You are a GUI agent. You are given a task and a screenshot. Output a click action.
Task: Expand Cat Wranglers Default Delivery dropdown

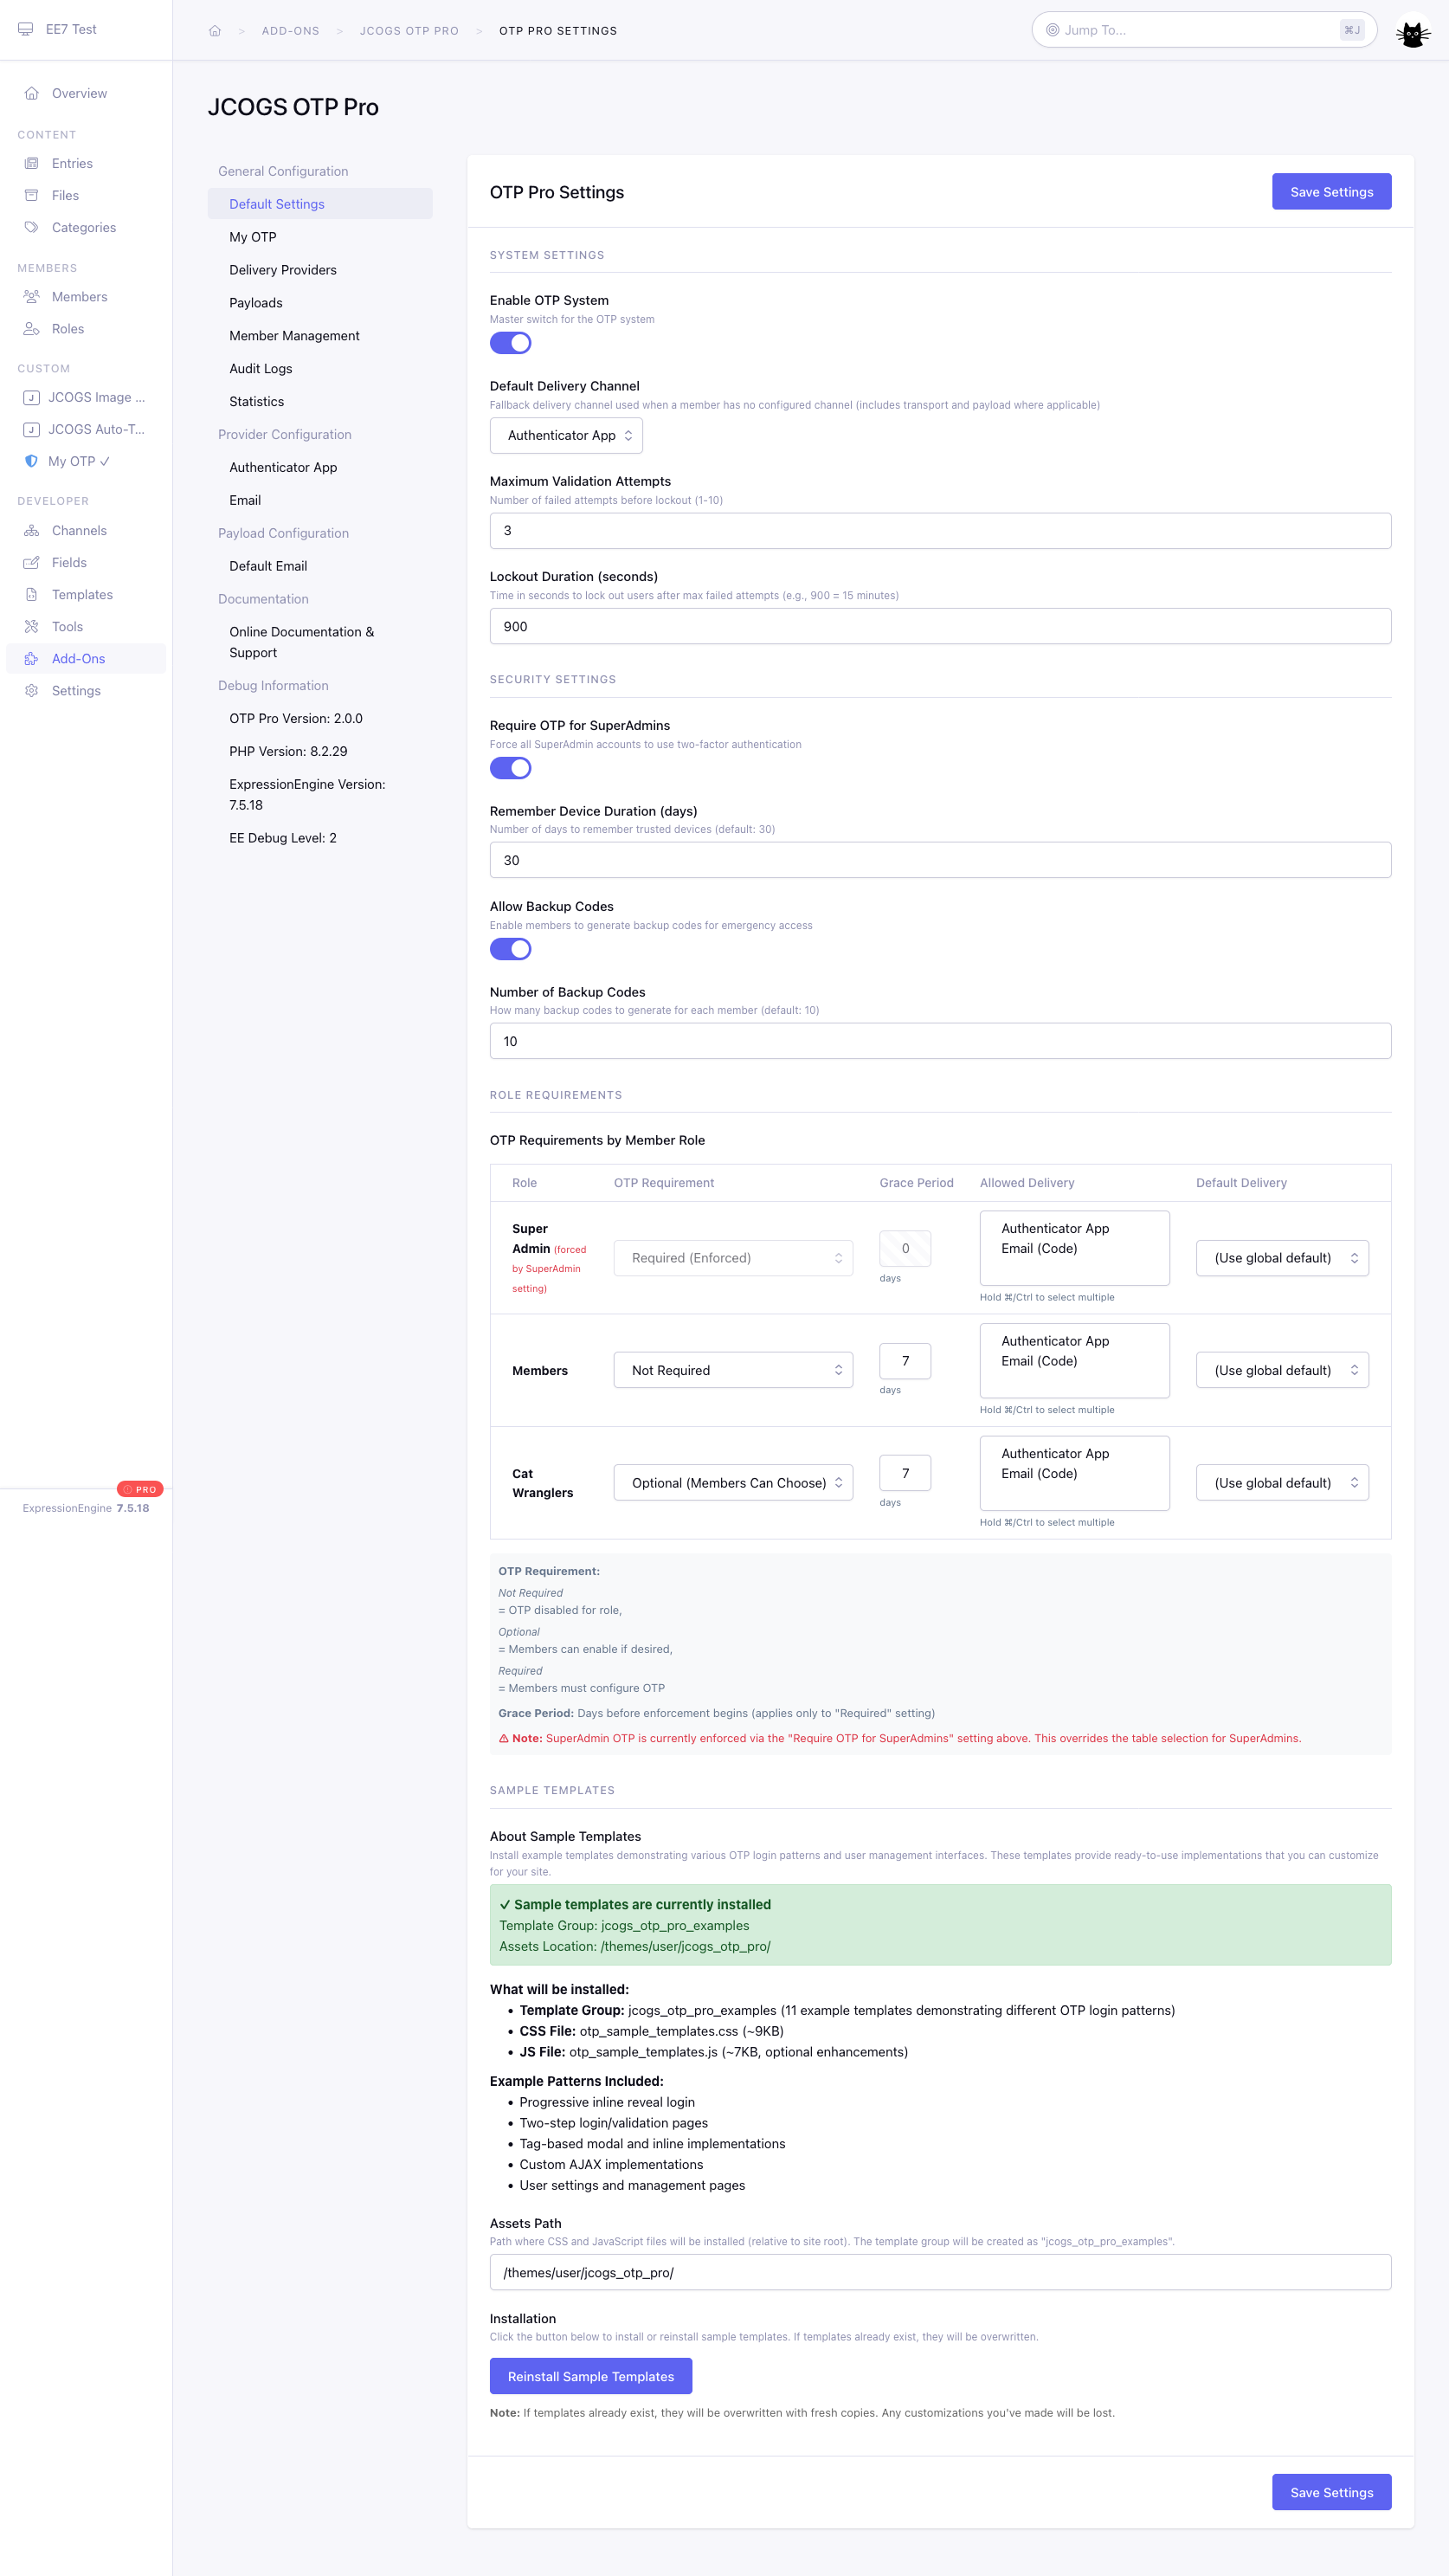pyautogui.click(x=1281, y=1483)
